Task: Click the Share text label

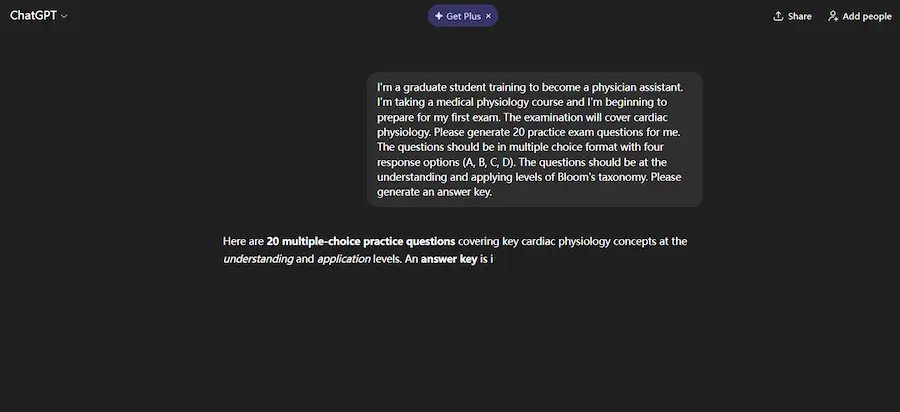Action: click(799, 16)
